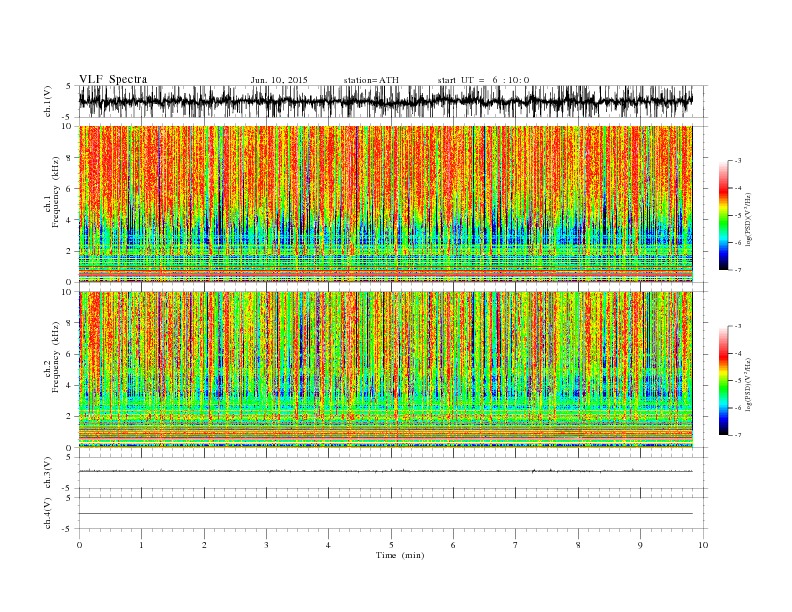Click the ch.2 spectrogram panel

click(385, 370)
